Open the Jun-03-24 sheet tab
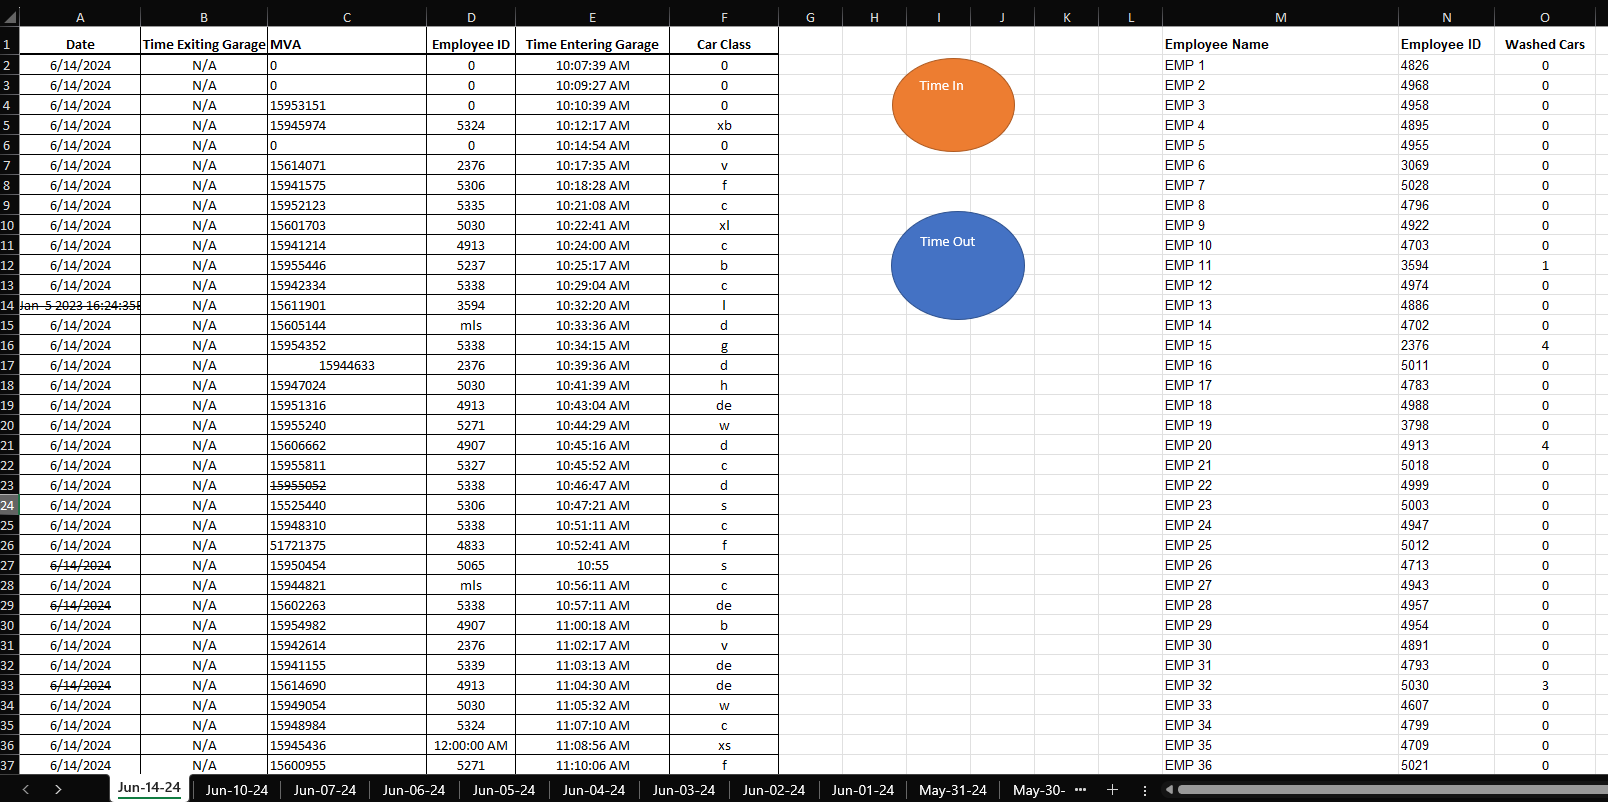 (684, 790)
